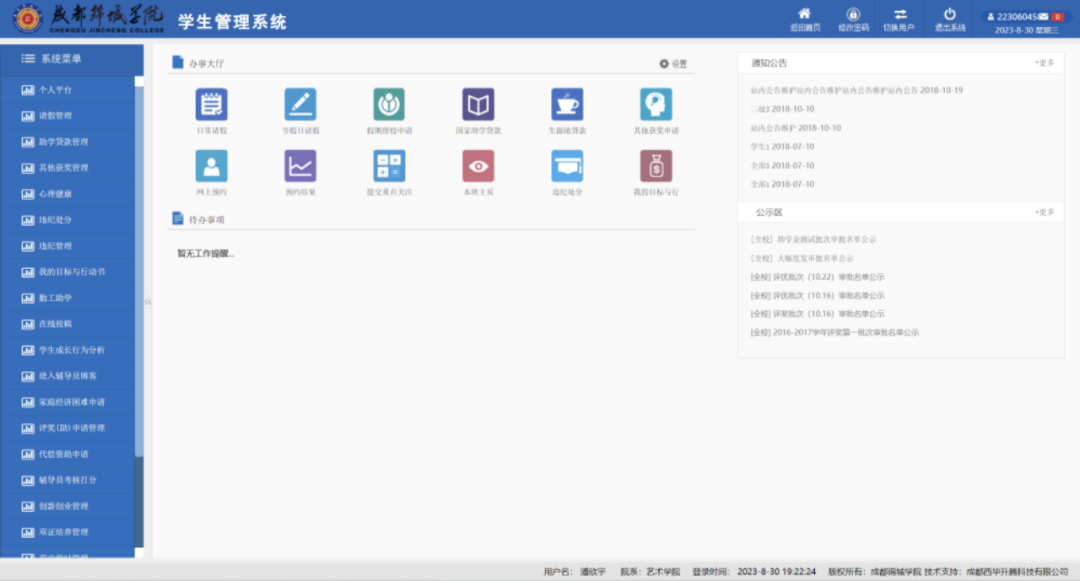The width and height of the screenshot is (1080, 581).
Task: Open notice 全部1 2018-07-10
Action: pyautogui.click(x=782, y=184)
